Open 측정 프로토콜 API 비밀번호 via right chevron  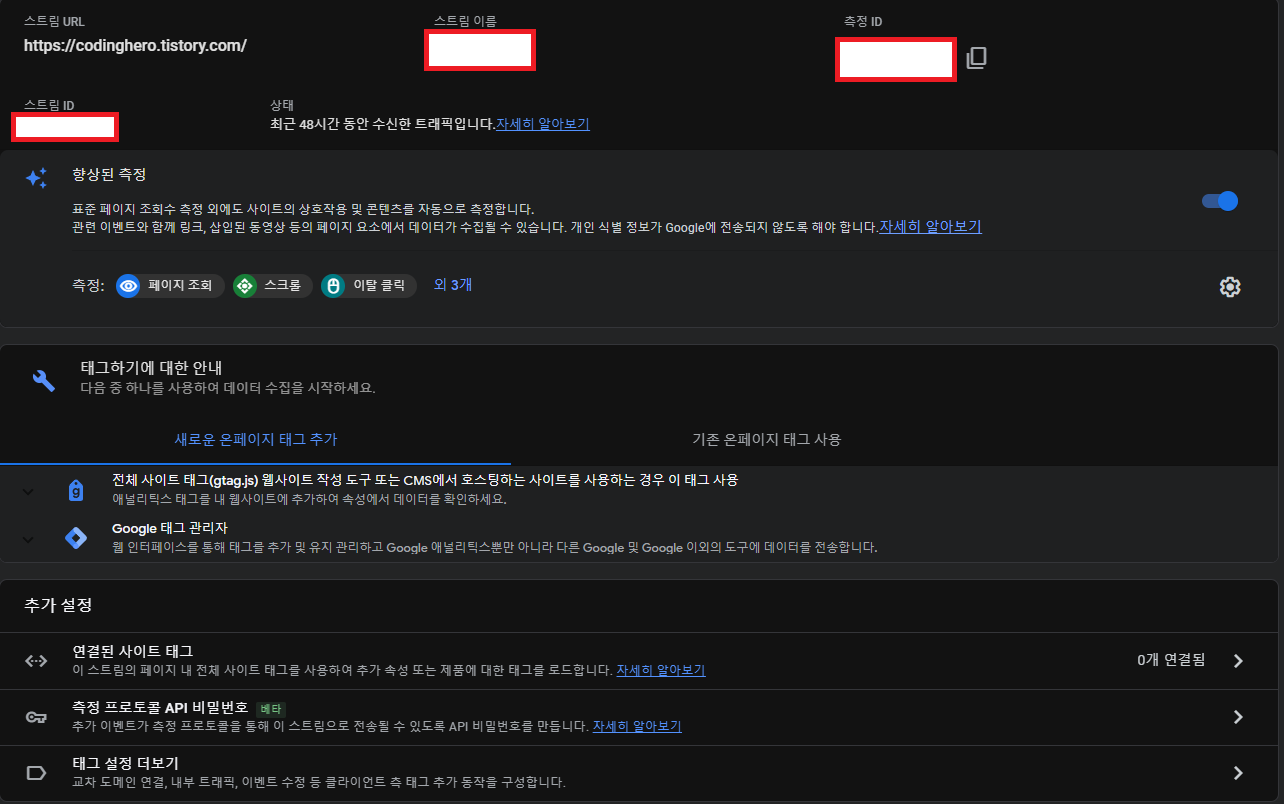pos(1238,717)
